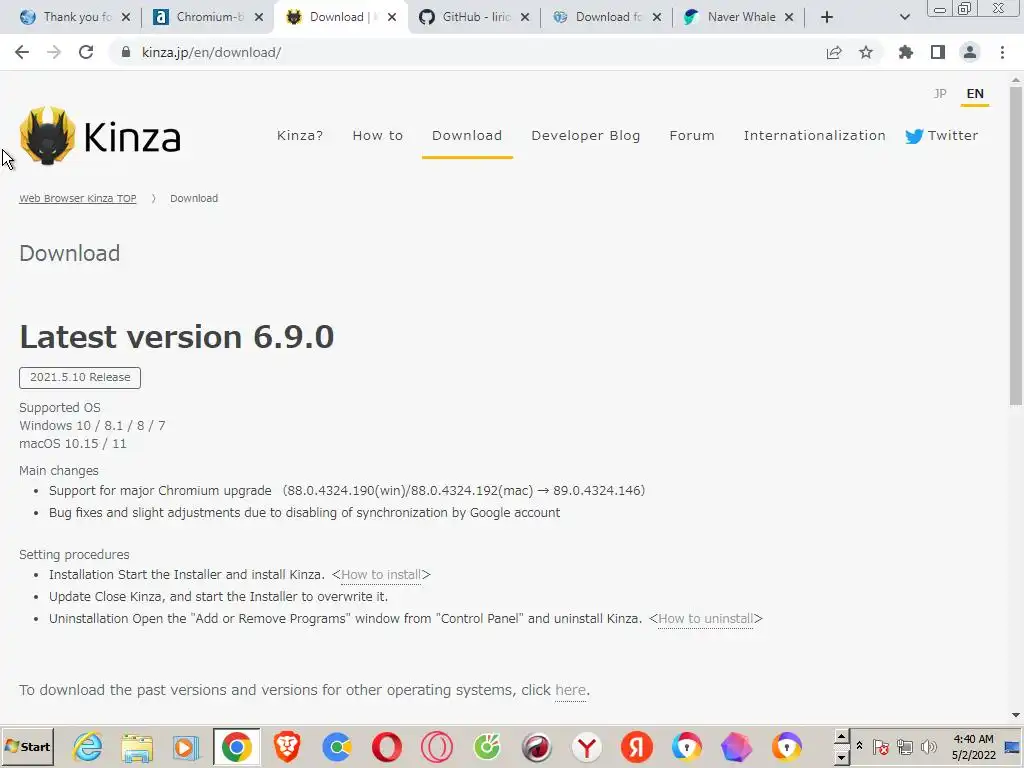Open the extensions puzzle icon
The image size is (1024, 768).
click(x=906, y=52)
